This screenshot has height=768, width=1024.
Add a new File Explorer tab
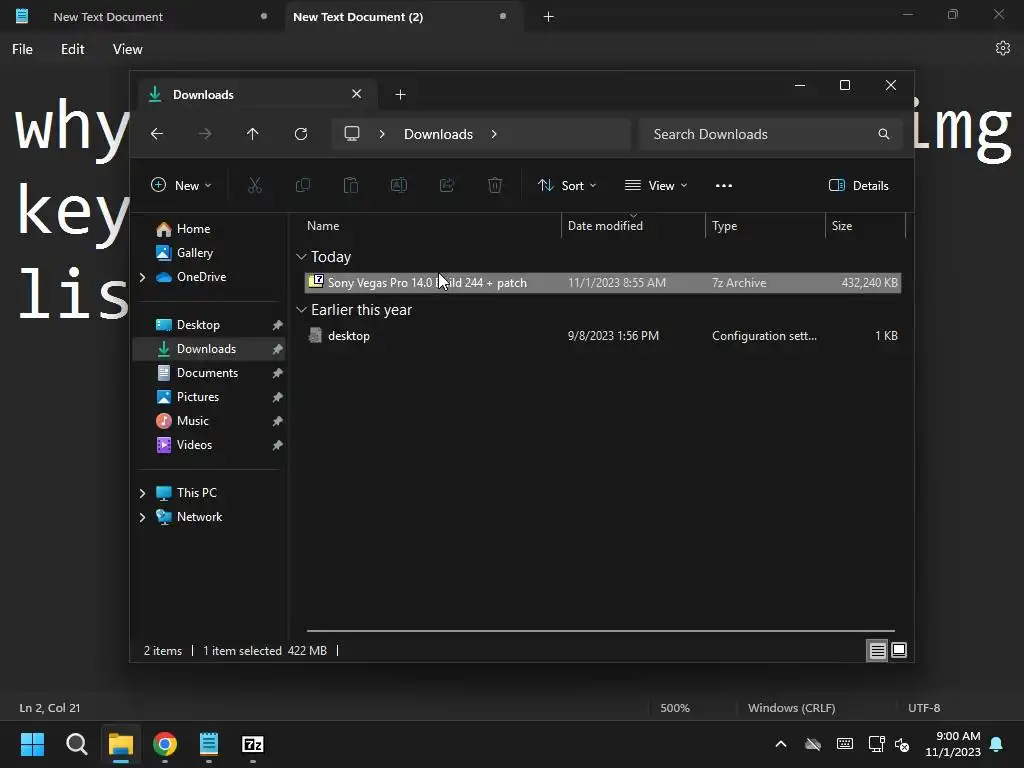pos(400,95)
